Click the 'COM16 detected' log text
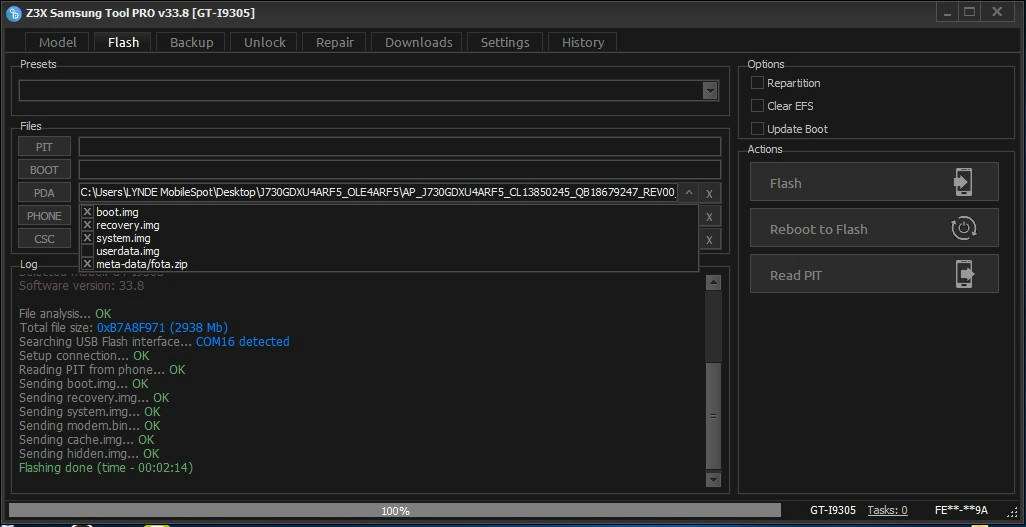 243,342
